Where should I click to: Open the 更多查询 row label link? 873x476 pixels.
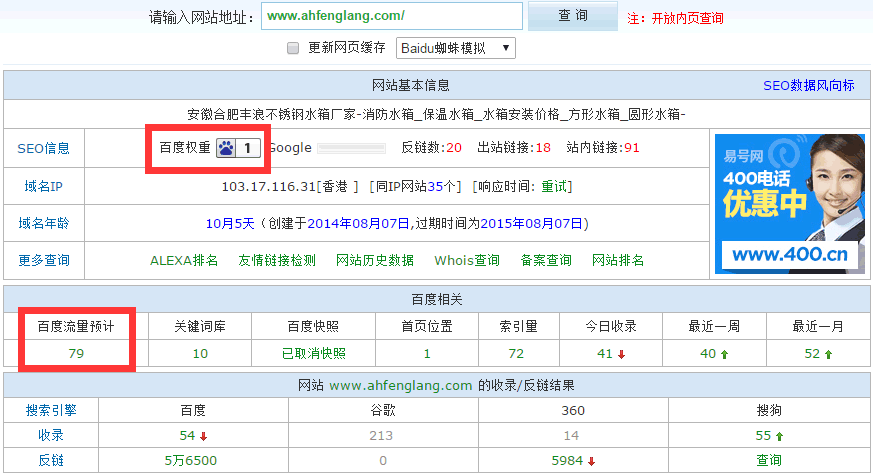pyautogui.click(x=43, y=260)
